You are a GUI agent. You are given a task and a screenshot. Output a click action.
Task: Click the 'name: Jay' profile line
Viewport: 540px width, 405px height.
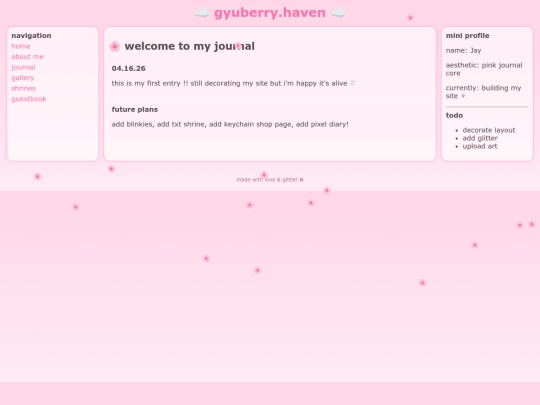click(x=463, y=51)
